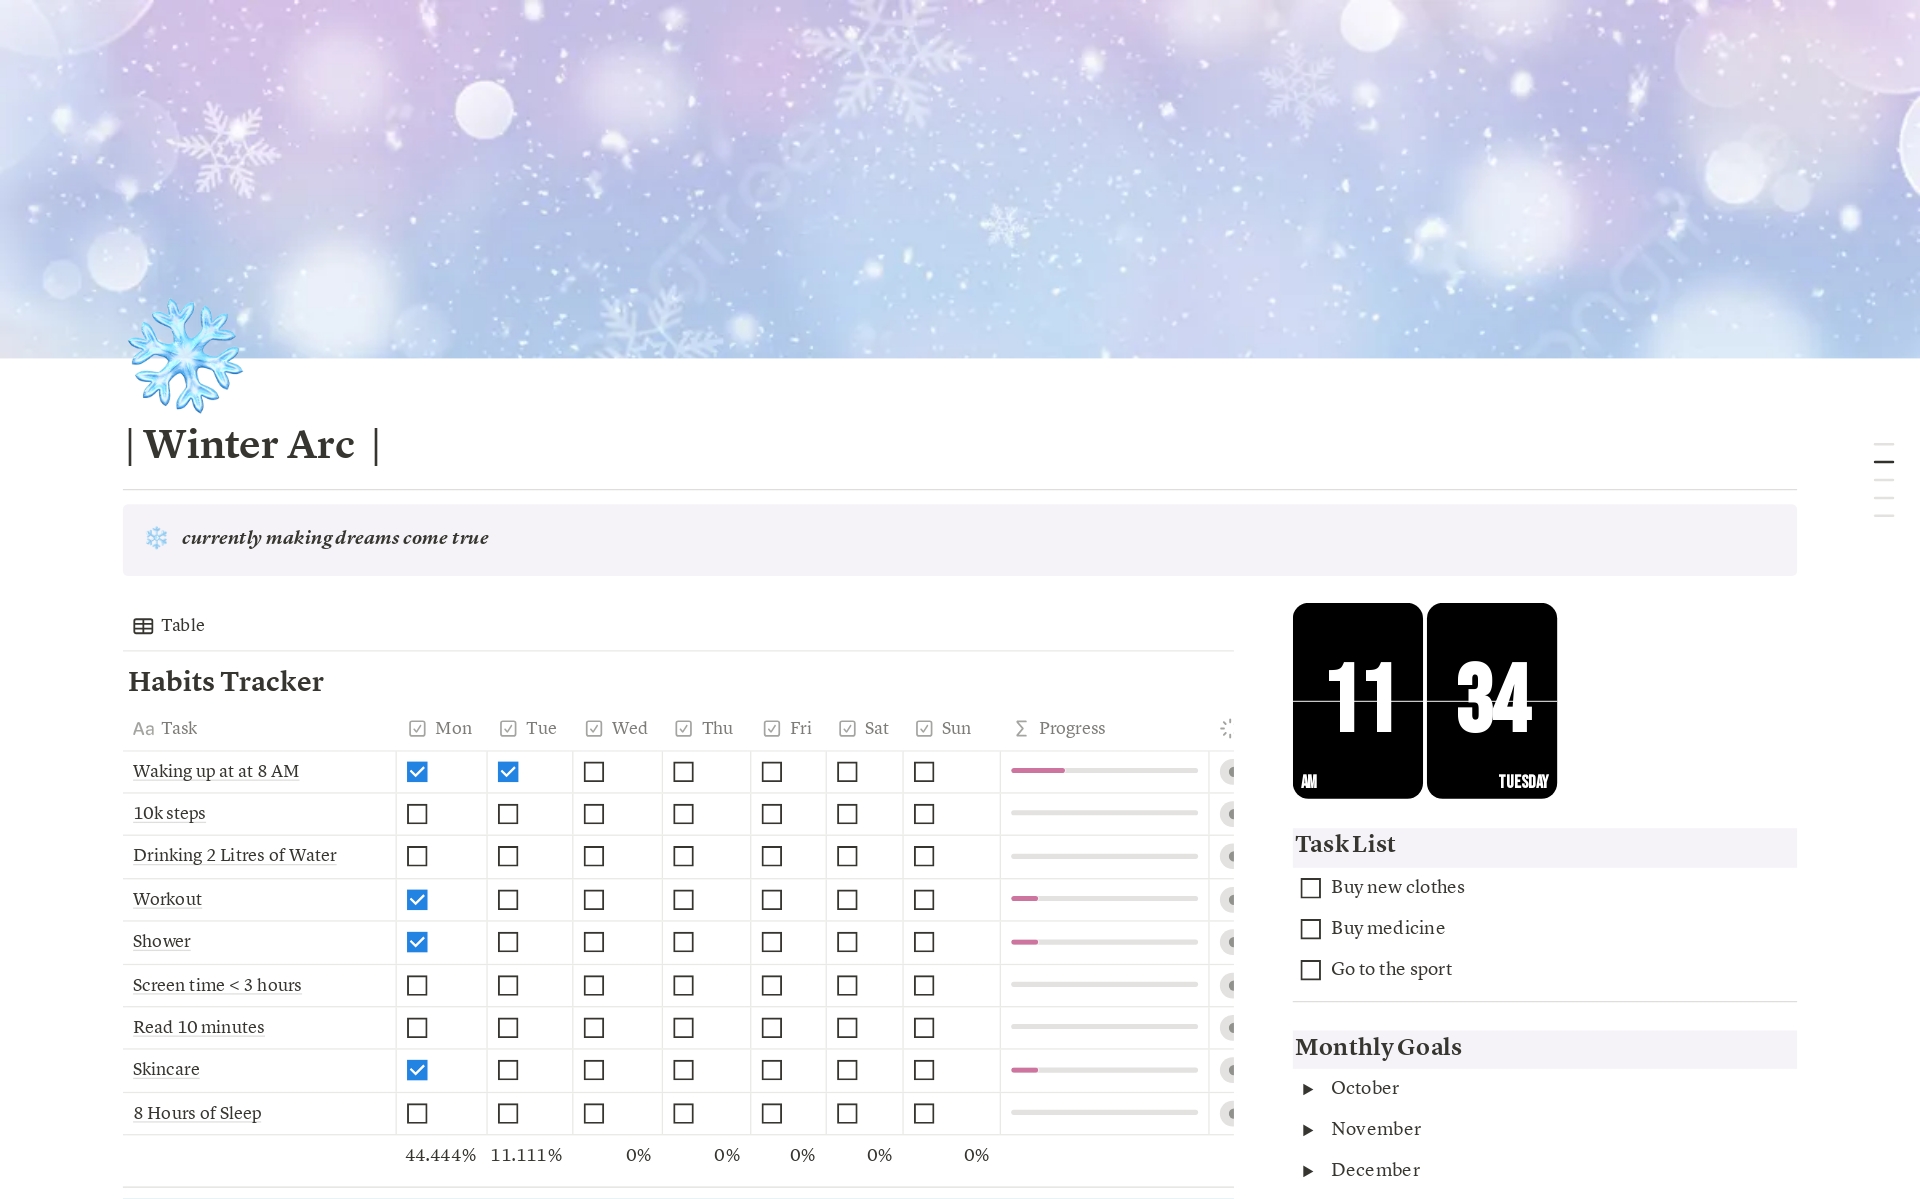Click the Aa icon in the Task column header
1920x1199 pixels.
click(144, 728)
